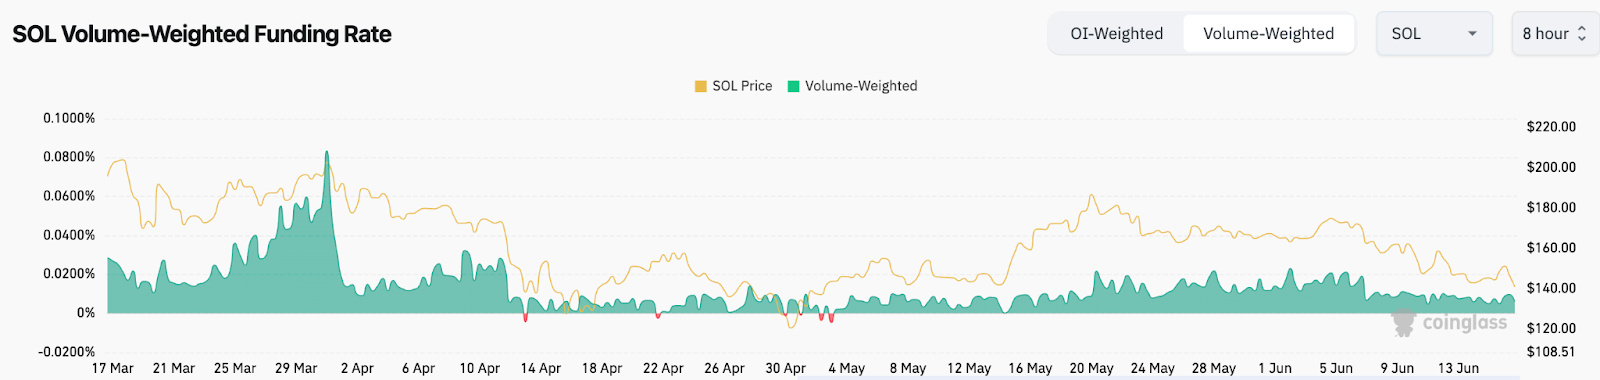Image resolution: width=1600 pixels, height=380 pixels.
Task: Click the 17 Mar date label
Action: pos(113,368)
